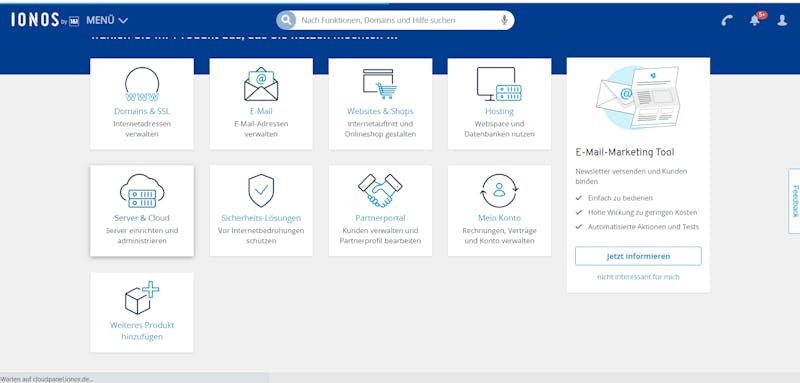
Task: Open the Sicherheits-Lösungen link
Action: pos(261,218)
